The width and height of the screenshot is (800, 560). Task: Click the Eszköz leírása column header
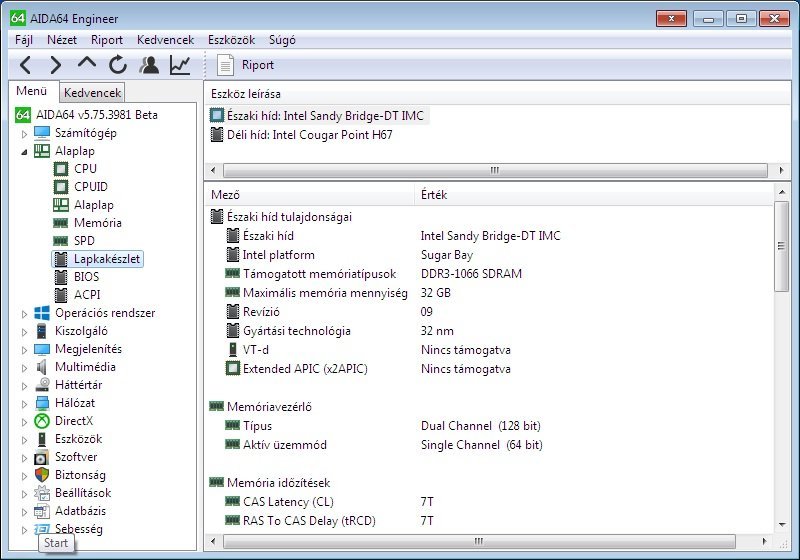click(x=497, y=94)
